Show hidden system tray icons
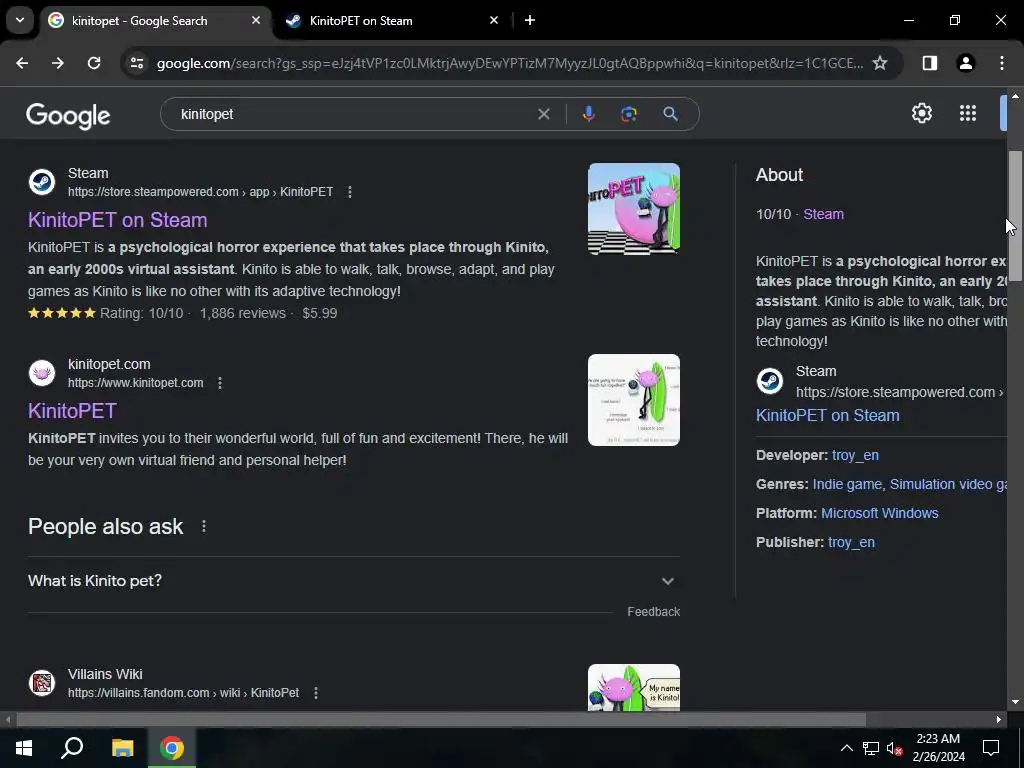This screenshot has height=768, width=1024. tap(846, 748)
